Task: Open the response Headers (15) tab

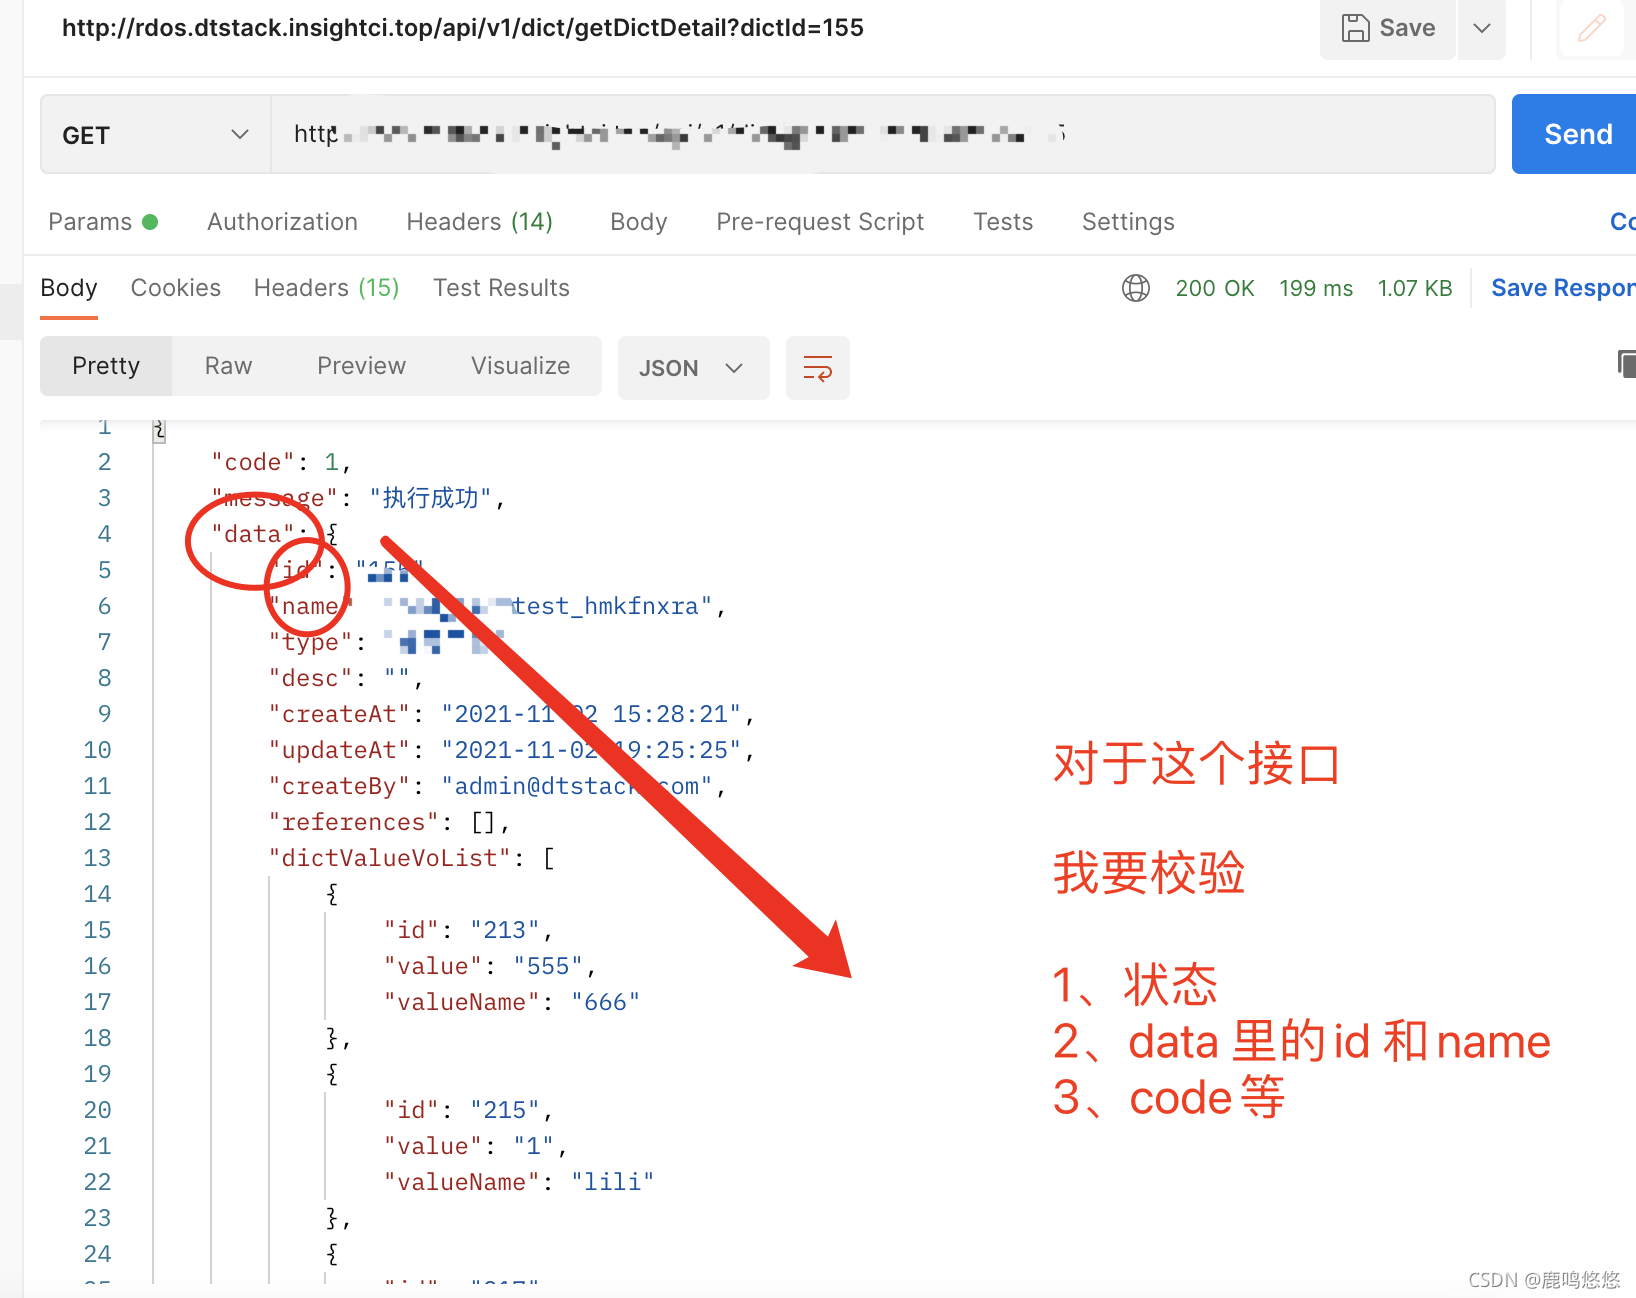Action: [326, 288]
